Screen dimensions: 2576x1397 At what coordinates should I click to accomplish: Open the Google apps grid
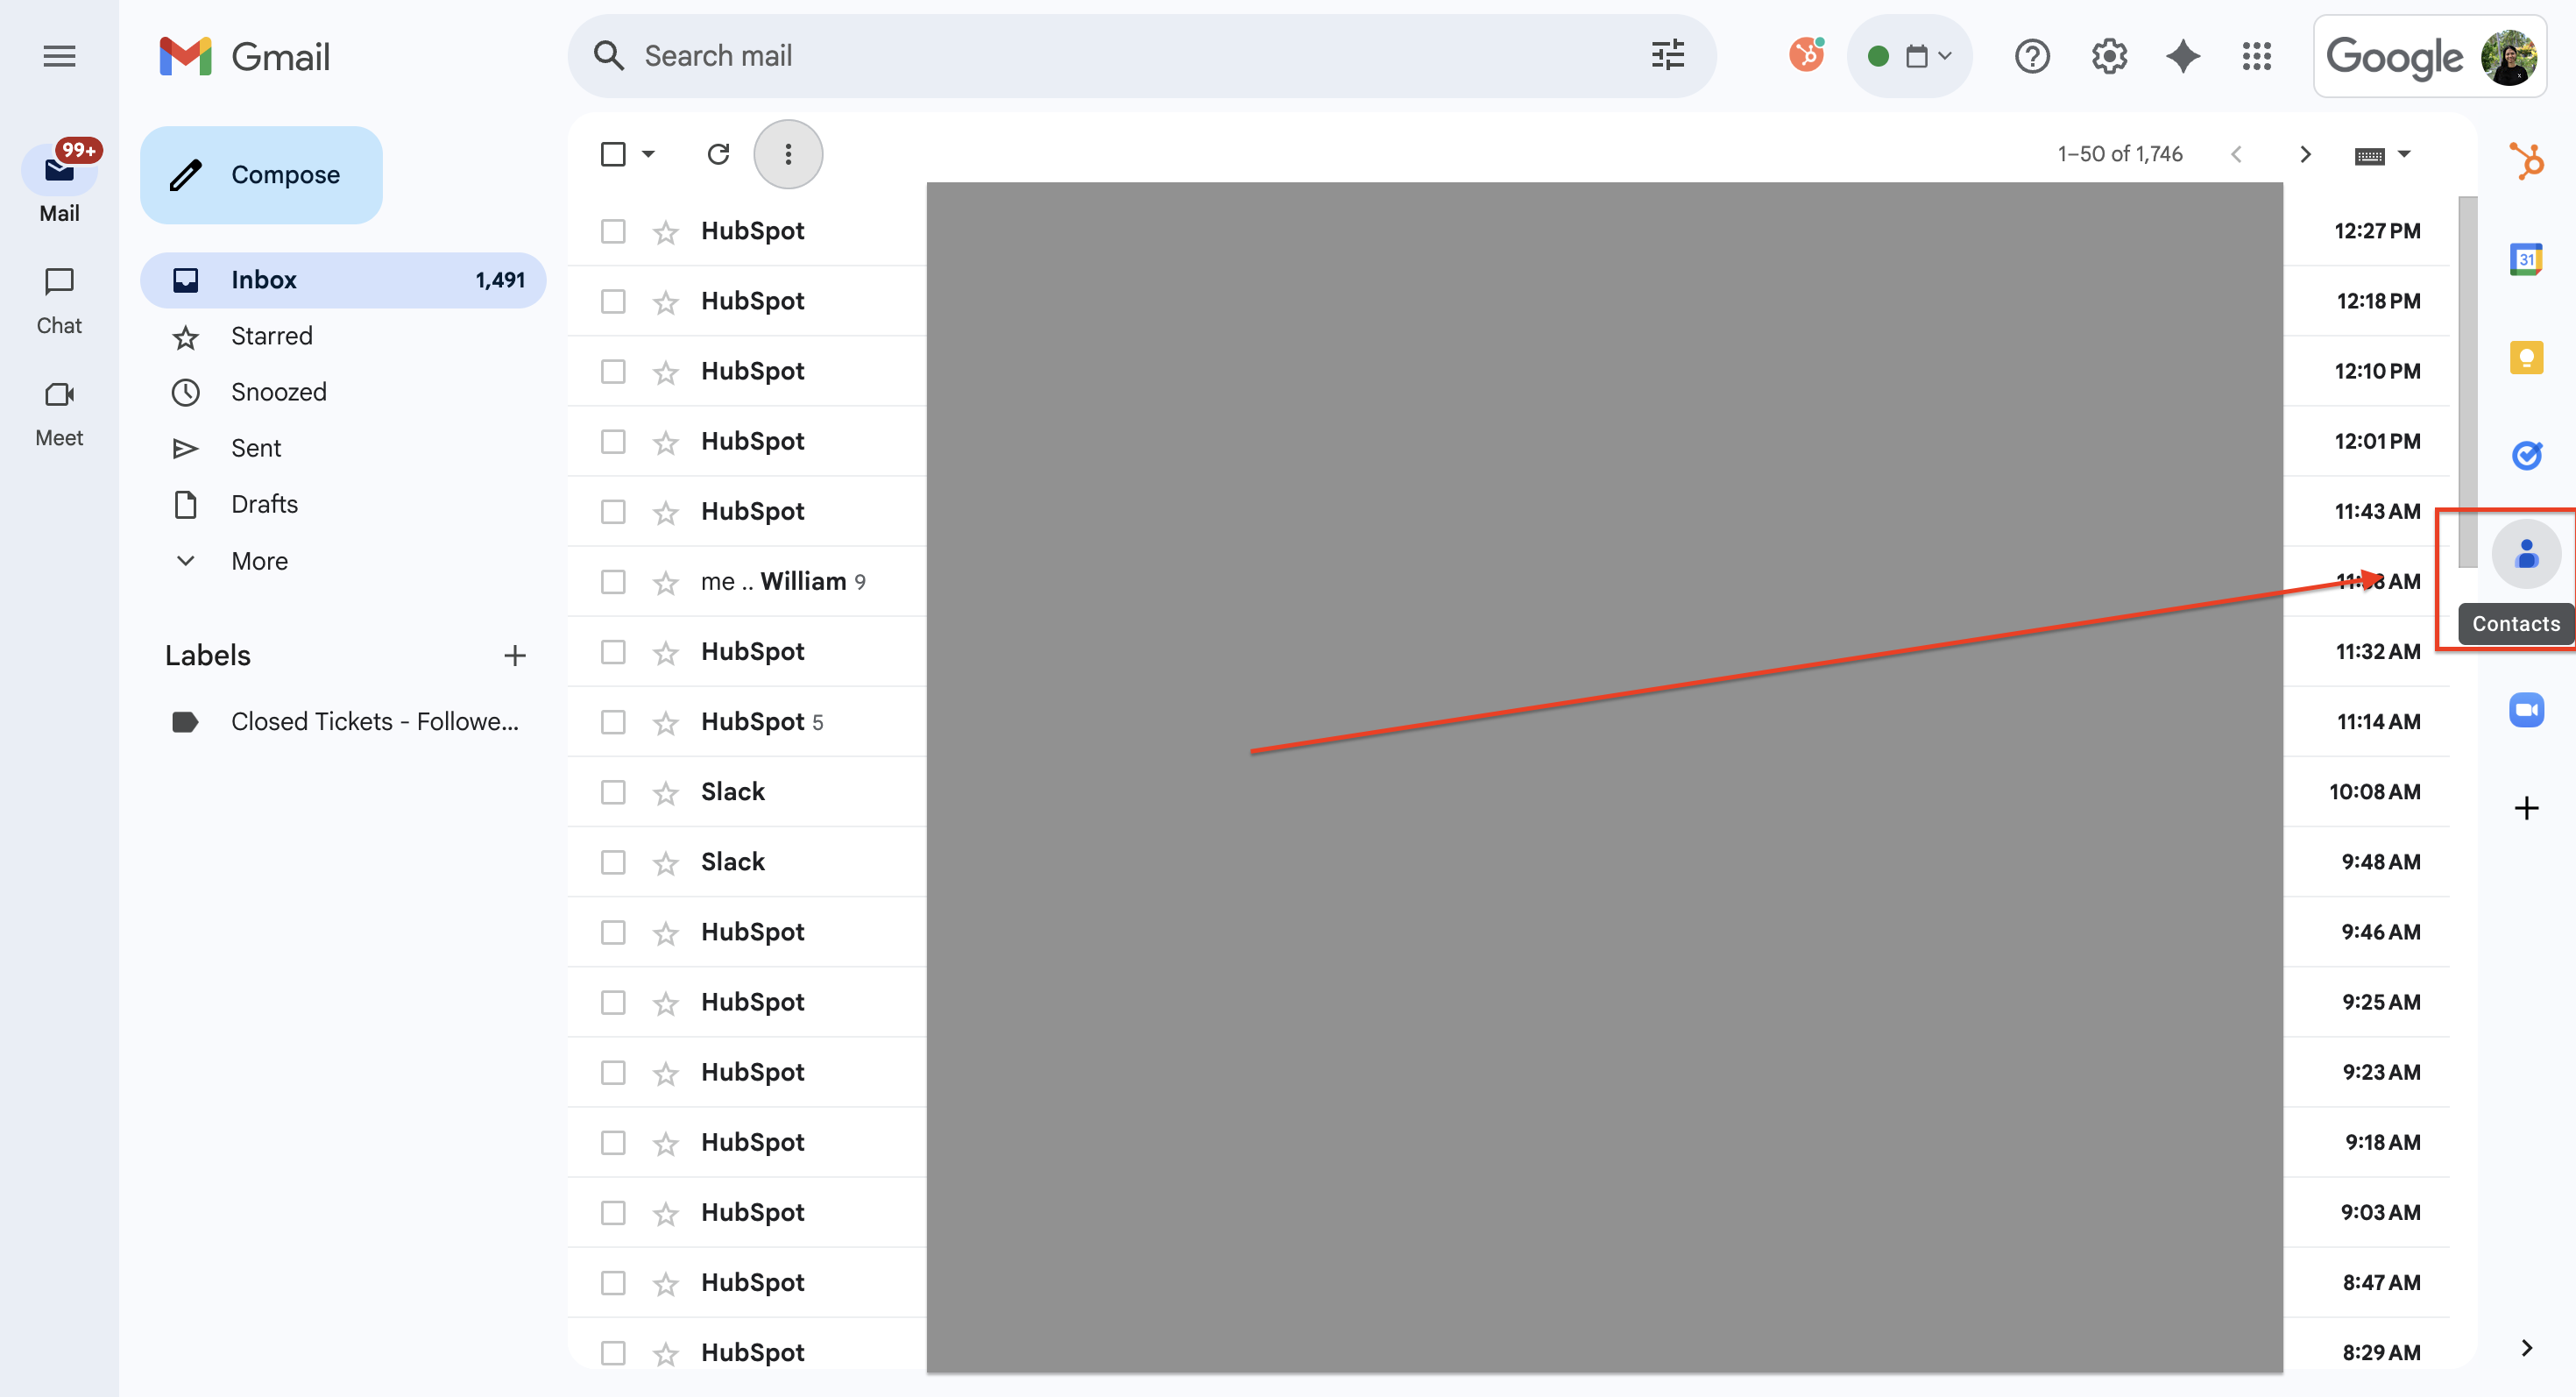(x=2256, y=56)
